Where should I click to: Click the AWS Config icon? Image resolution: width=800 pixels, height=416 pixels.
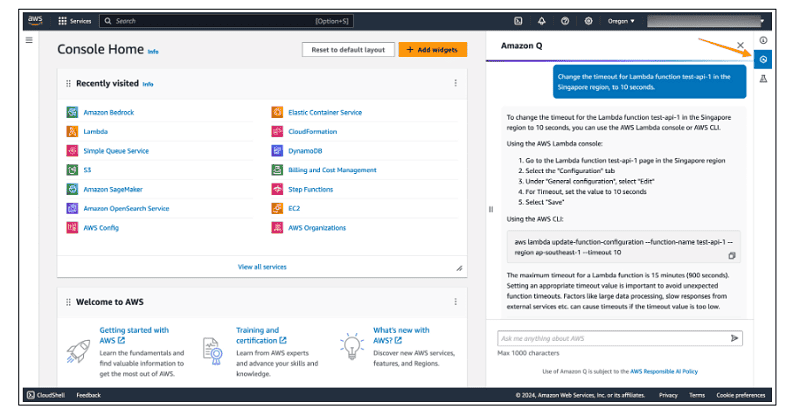point(72,227)
